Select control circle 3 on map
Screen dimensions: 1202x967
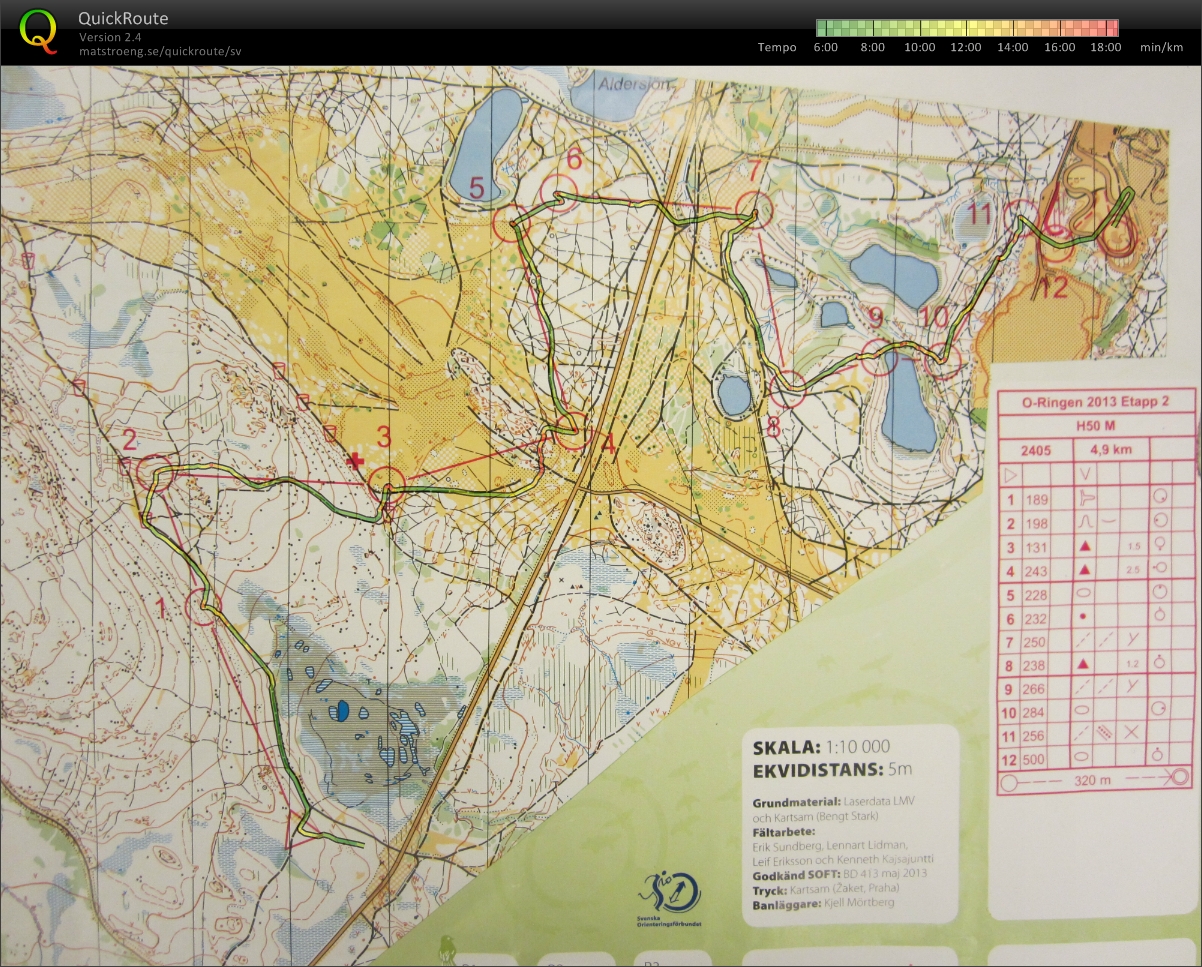point(387,485)
